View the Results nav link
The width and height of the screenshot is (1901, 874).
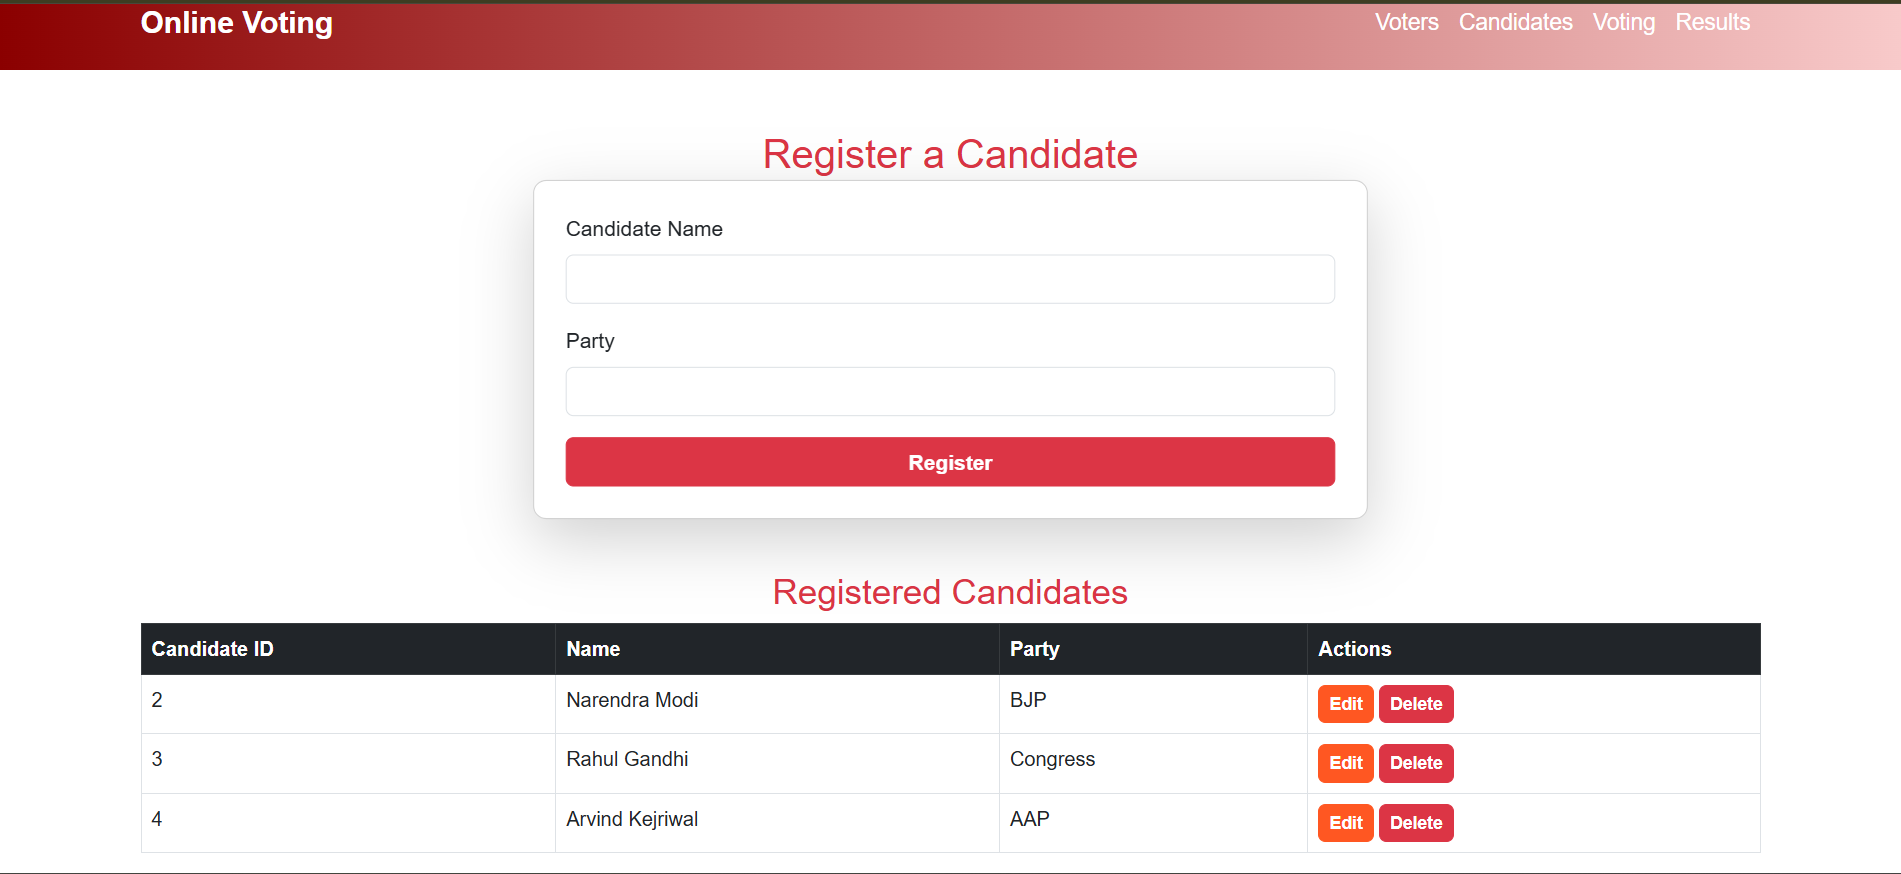1712,22
